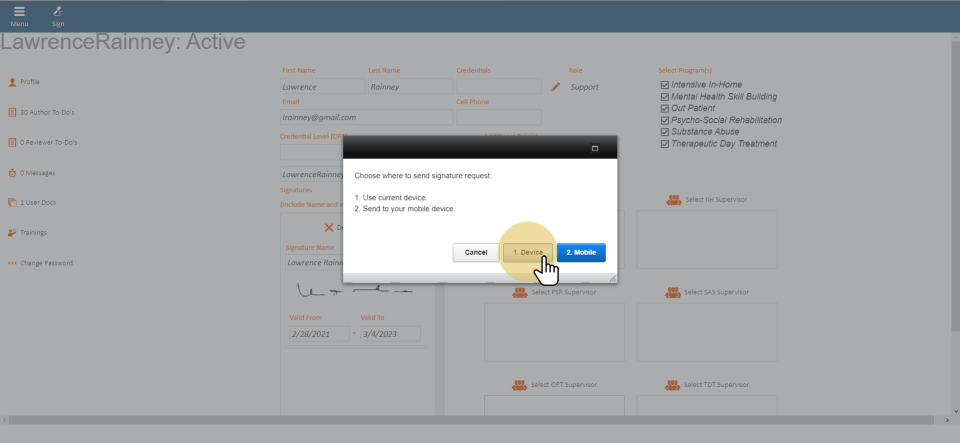Open the Trainings section
Screen dimensions: 960x443
click(x=33, y=233)
